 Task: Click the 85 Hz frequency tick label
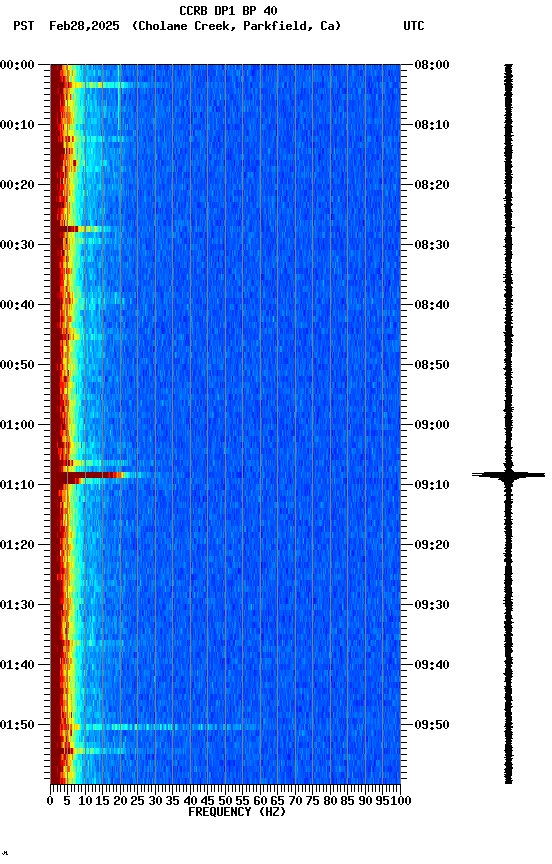(348, 801)
